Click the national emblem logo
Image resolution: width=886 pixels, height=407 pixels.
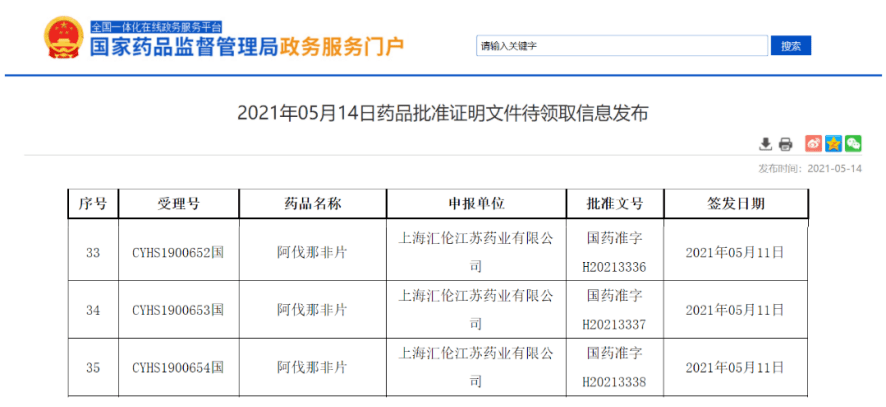(x=64, y=37)
